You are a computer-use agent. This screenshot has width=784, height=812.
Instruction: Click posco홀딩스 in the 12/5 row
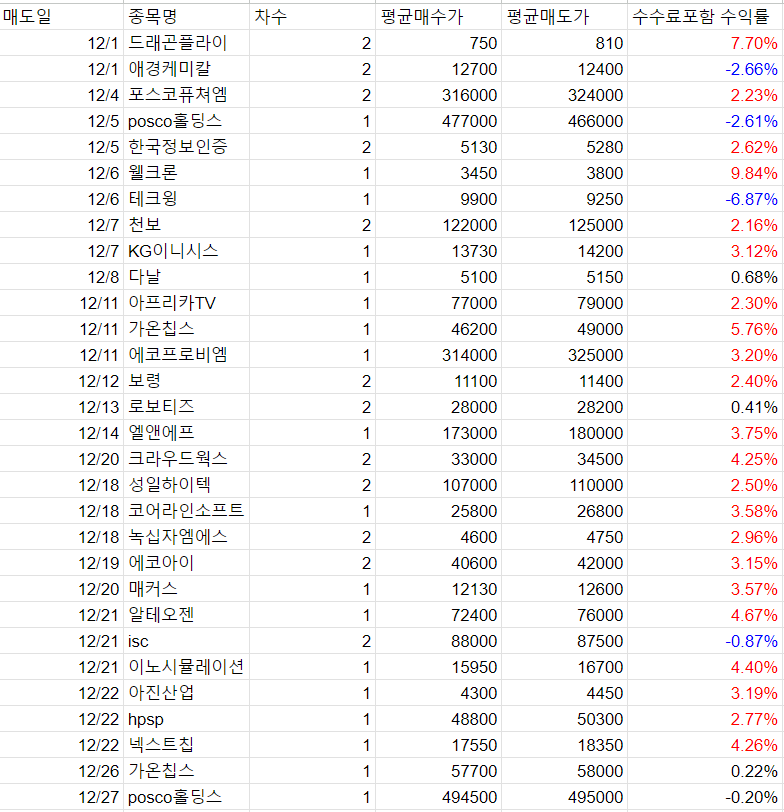coord(186,121)
